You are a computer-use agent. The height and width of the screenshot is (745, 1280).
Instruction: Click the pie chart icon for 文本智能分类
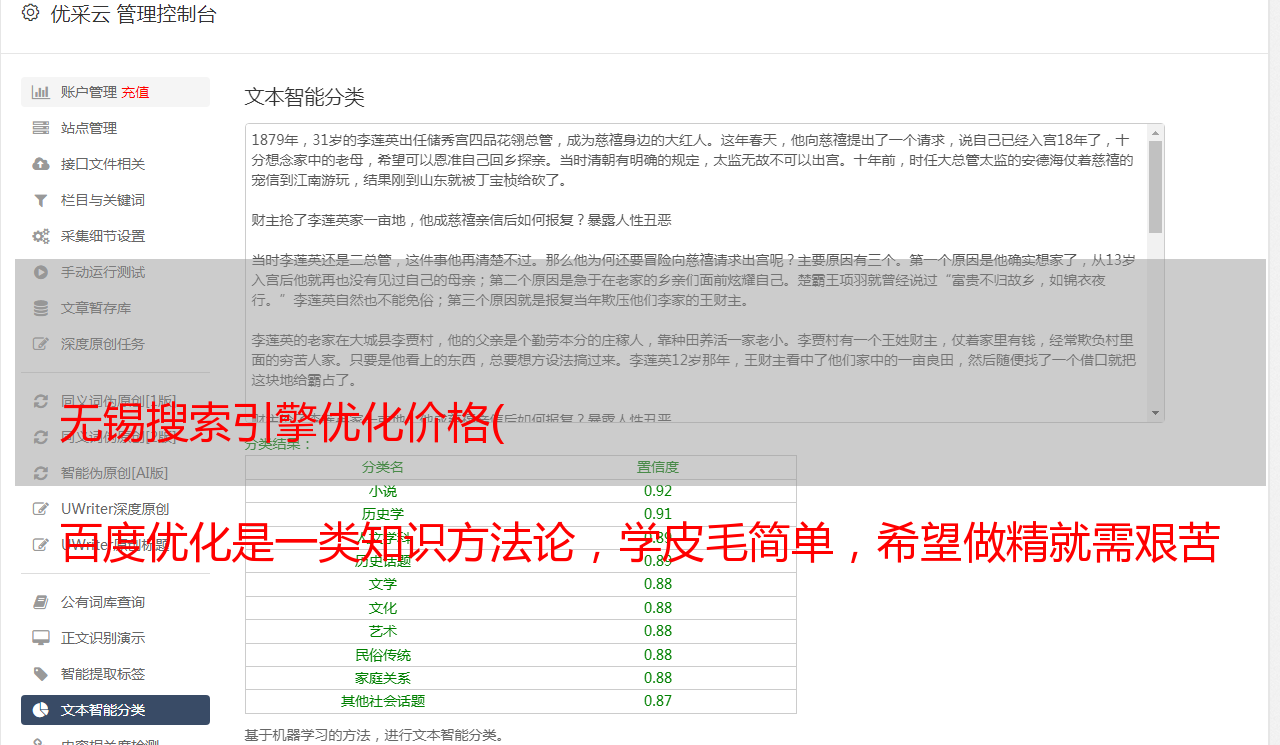click(41, 710)
